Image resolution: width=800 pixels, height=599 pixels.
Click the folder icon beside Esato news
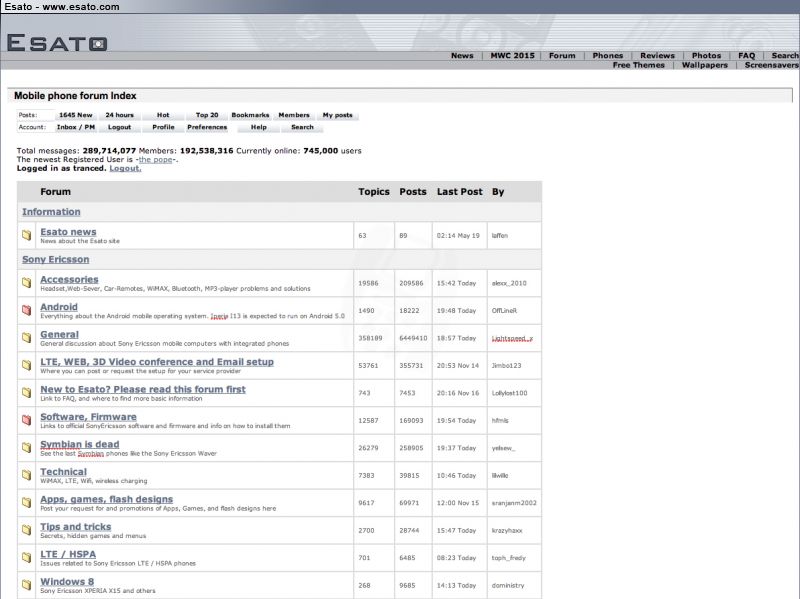click(27, 235)
